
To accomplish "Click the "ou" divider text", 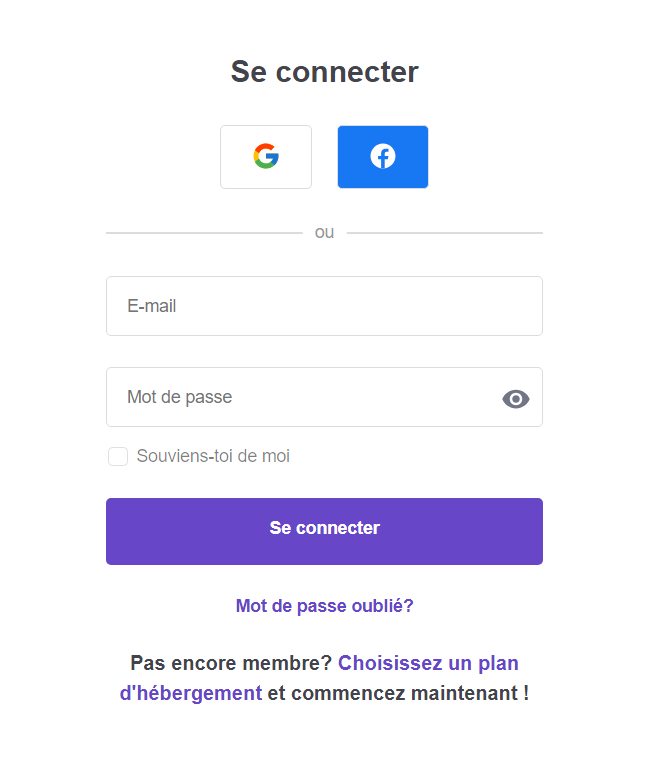I will click(x=324, y=233).
